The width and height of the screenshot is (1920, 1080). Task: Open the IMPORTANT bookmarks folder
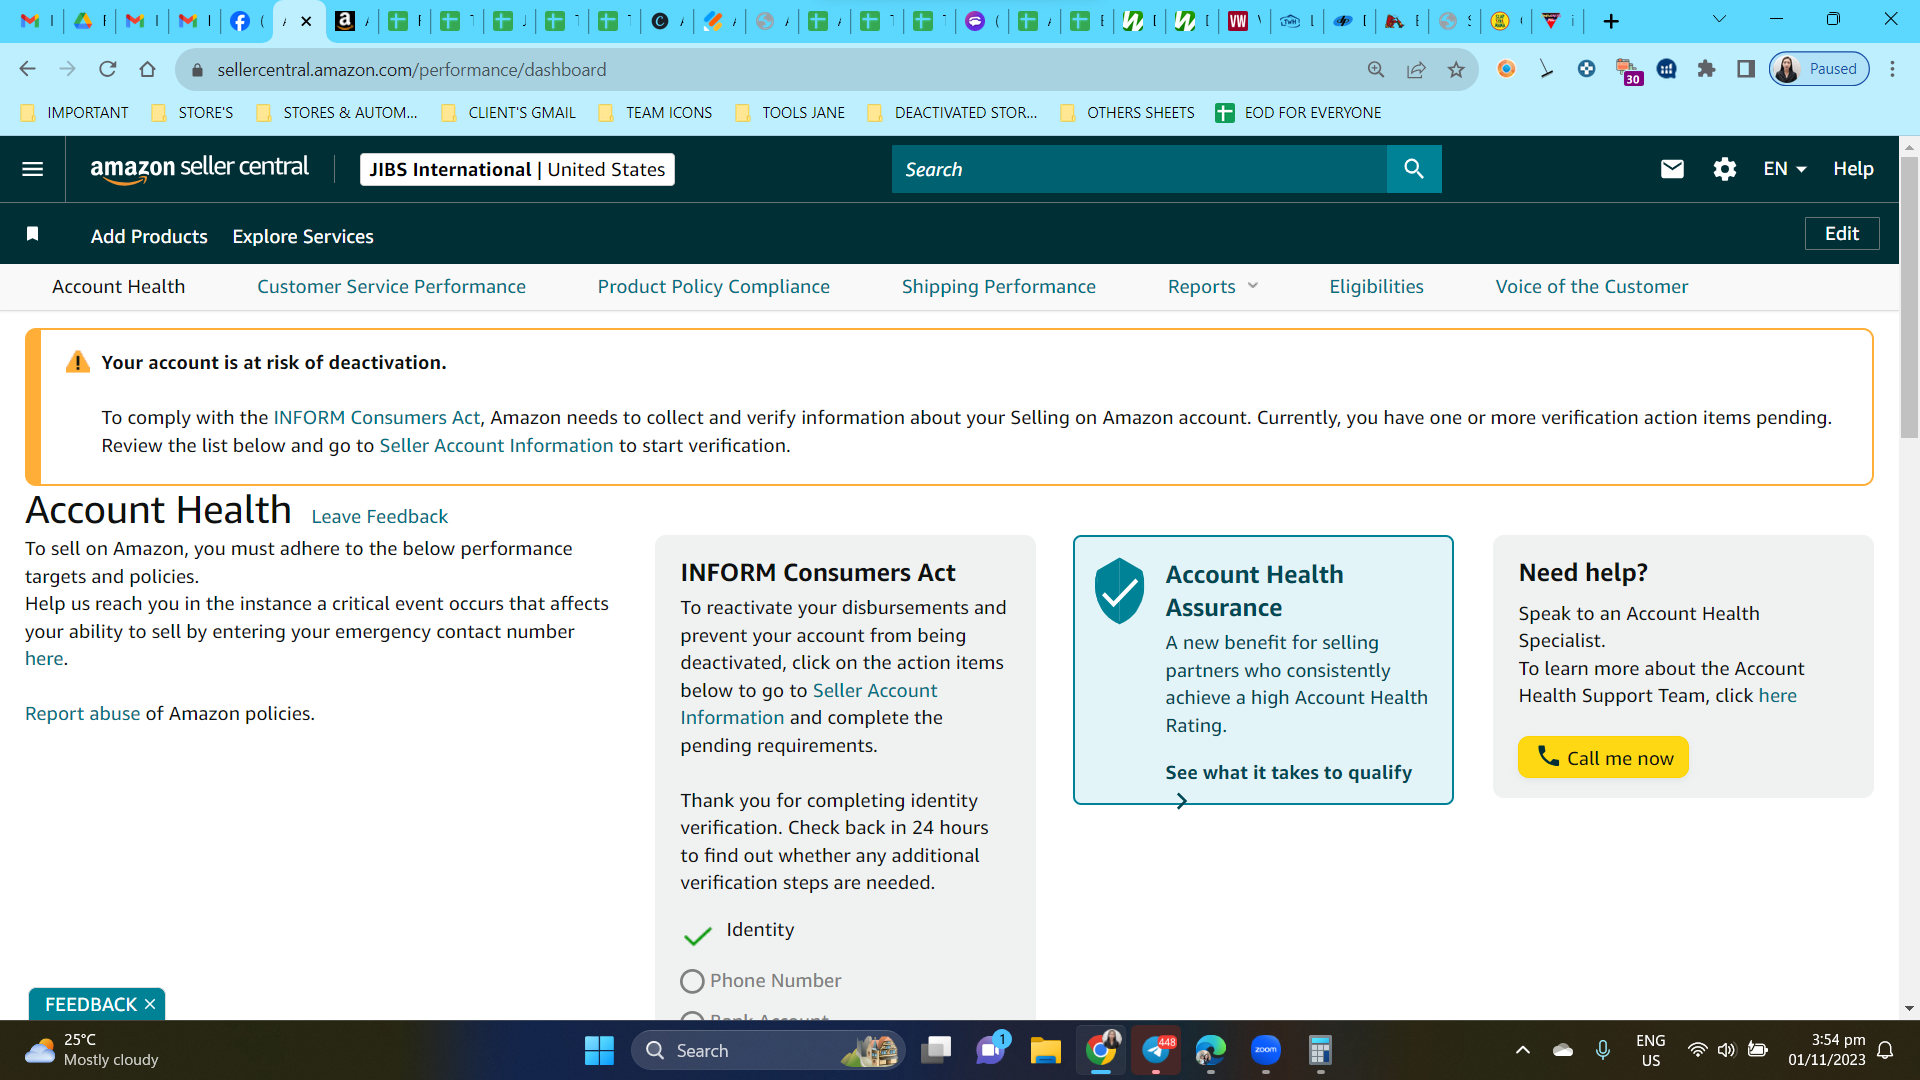[x=75, y=113]
